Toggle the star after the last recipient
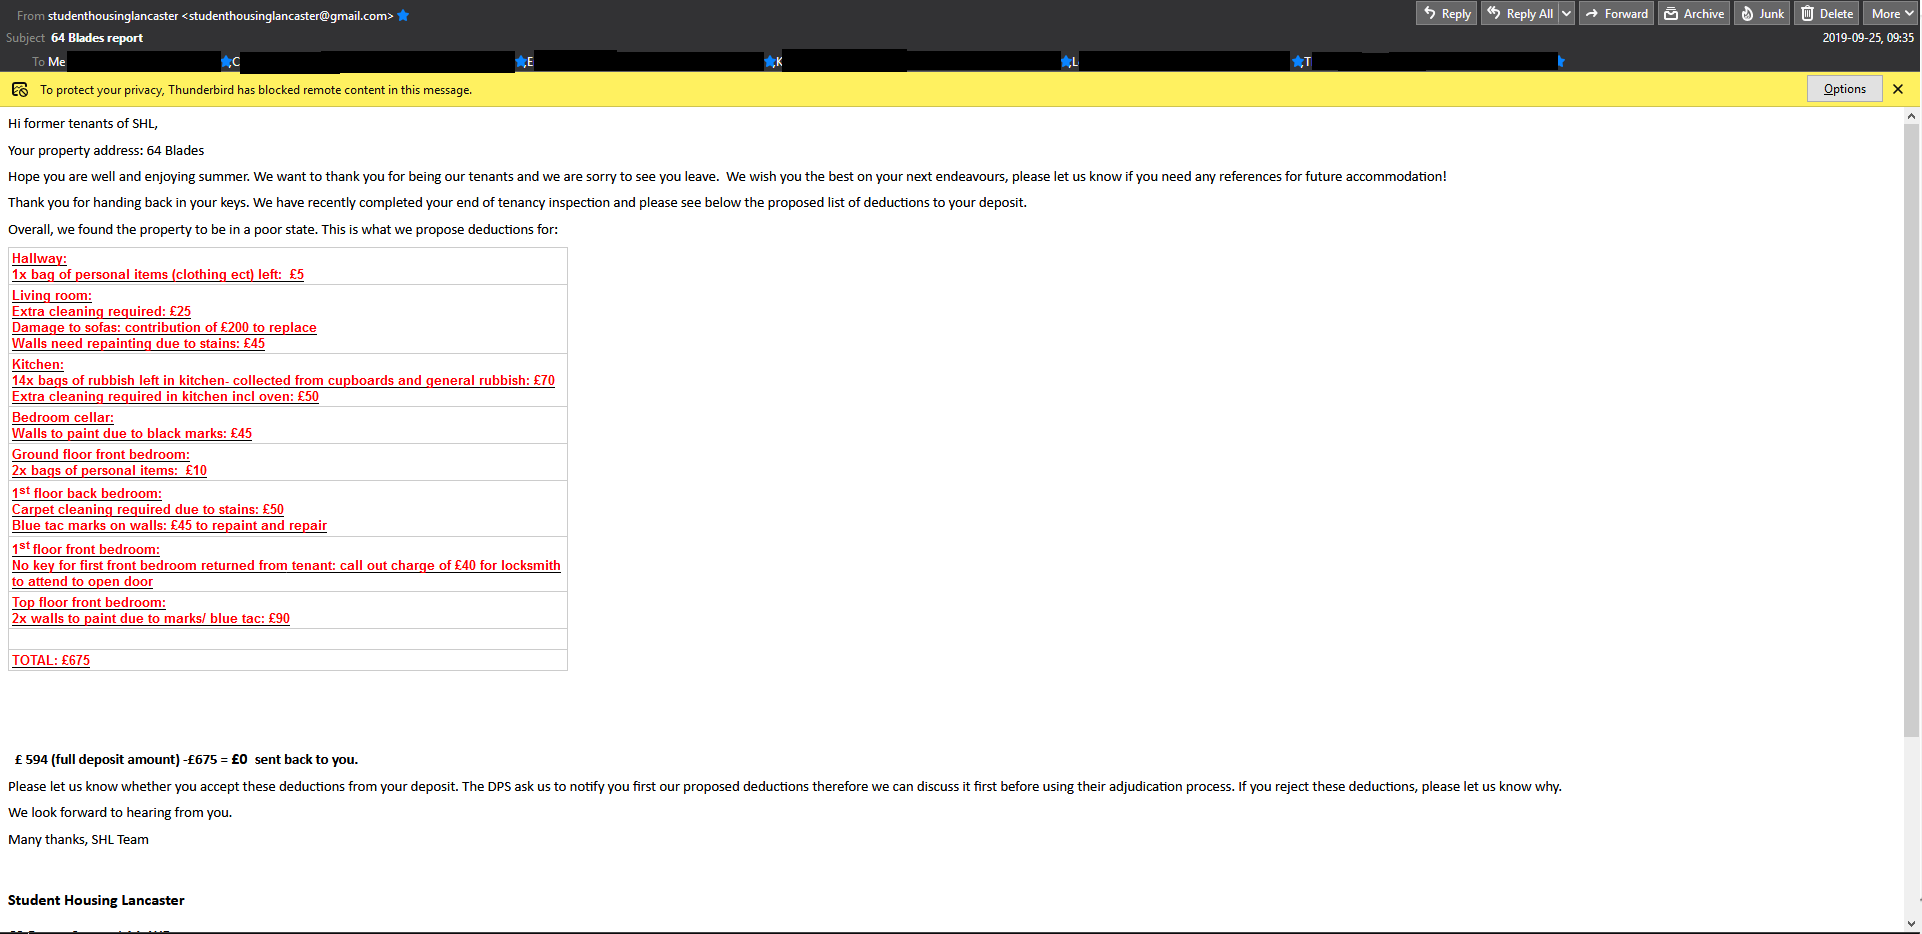 [x=1560, y=62]
